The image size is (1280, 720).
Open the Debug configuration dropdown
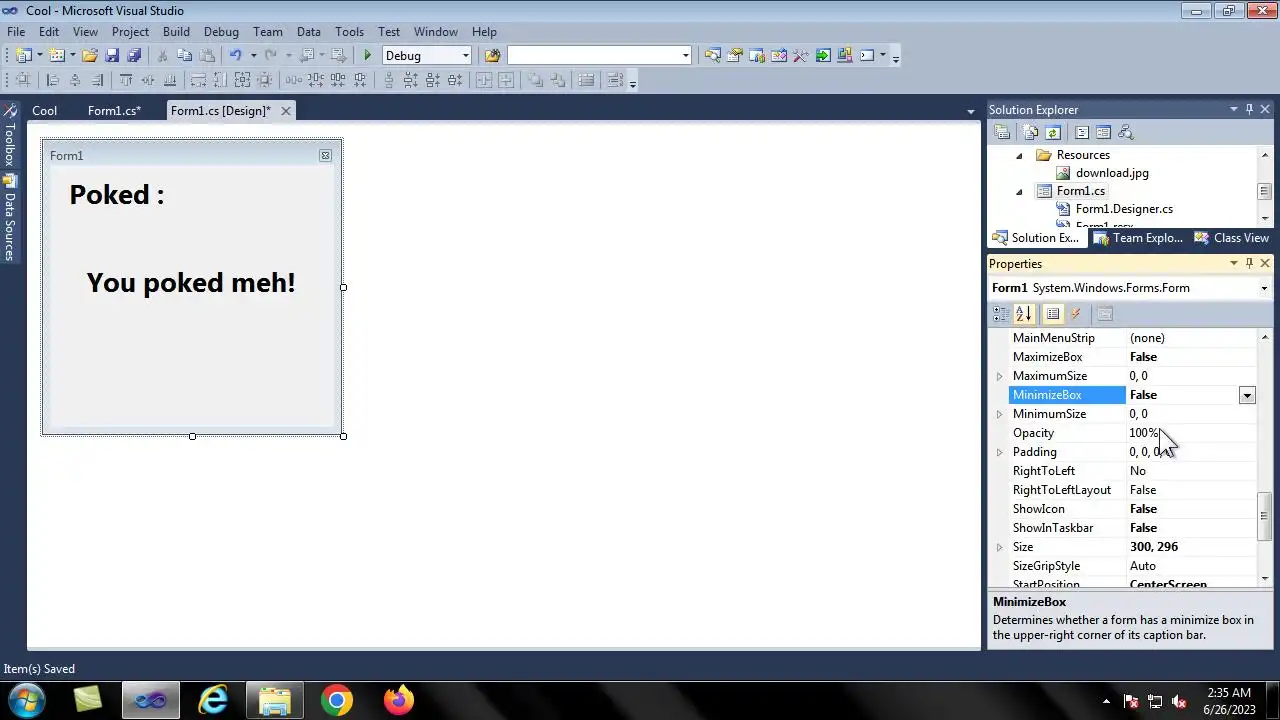point(465,56)
